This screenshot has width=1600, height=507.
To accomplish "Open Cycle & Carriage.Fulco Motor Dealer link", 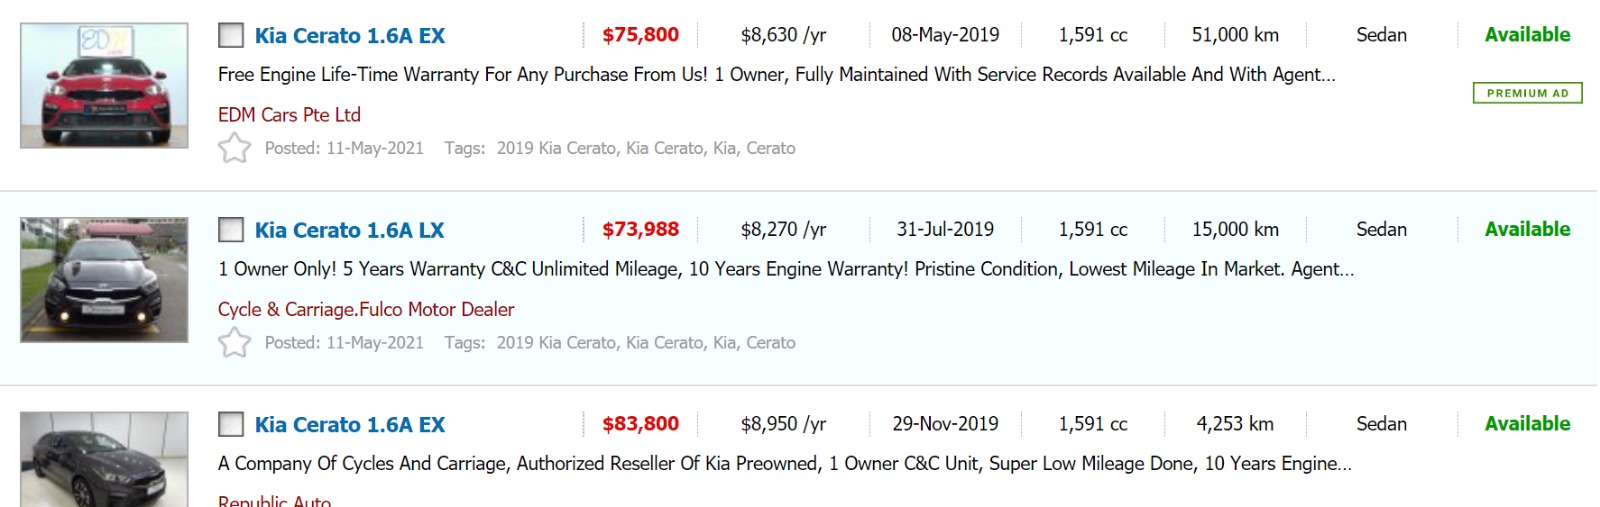I will 366,309.
